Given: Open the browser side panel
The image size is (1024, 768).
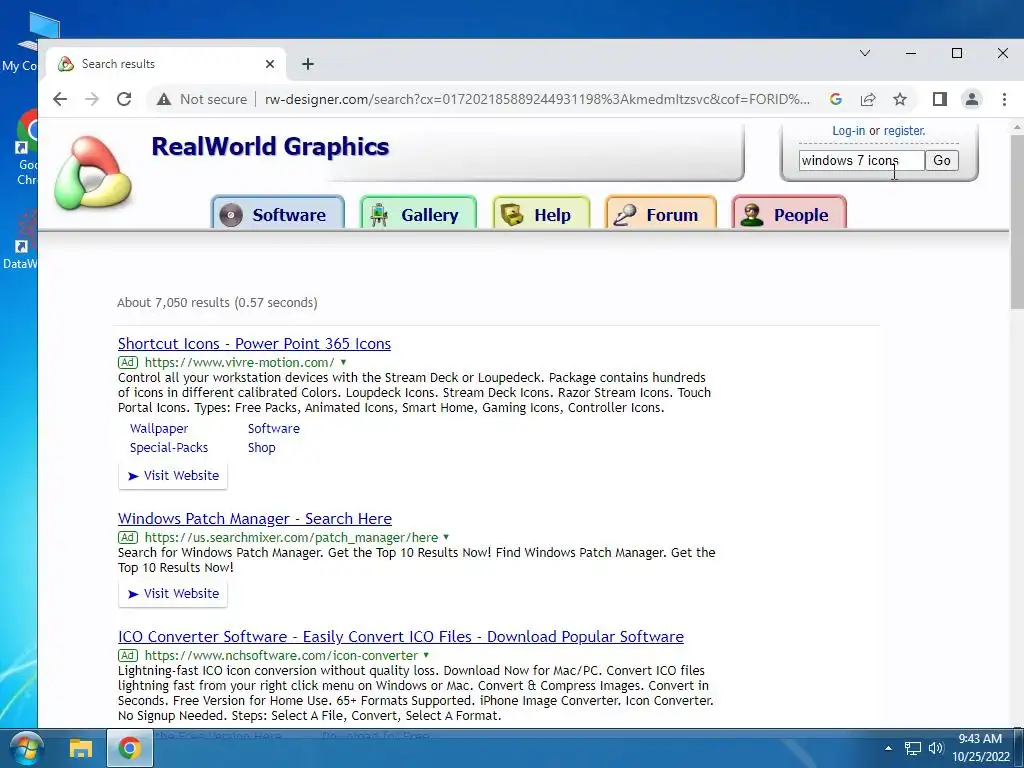Looking at the screenshot, I should click(940, 99).
